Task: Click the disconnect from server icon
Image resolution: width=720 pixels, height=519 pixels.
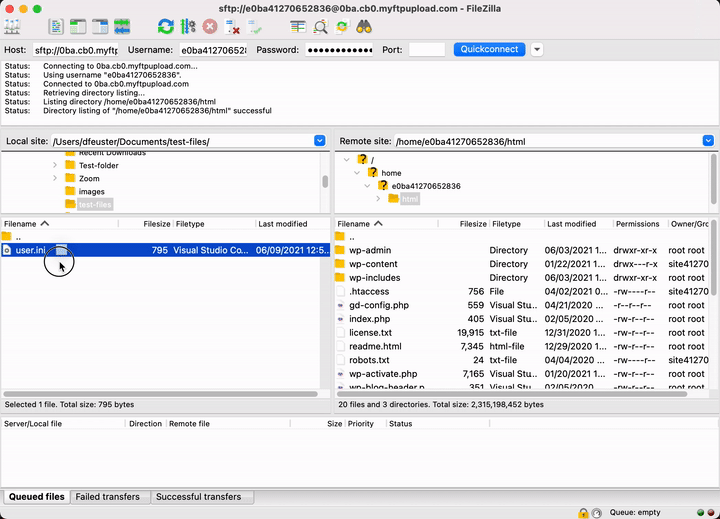Action: pos(232,27)
